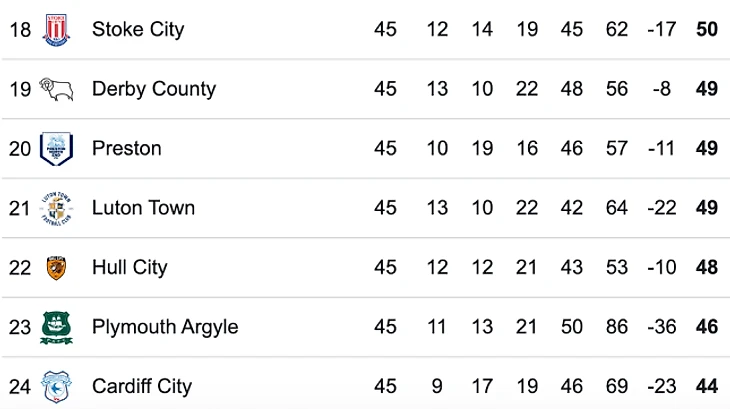Screen dimensions: 730x409
Task: Click Plymouth Argyle's -36 goal difference
Action: pyautogui.click(x=661, y=327)
